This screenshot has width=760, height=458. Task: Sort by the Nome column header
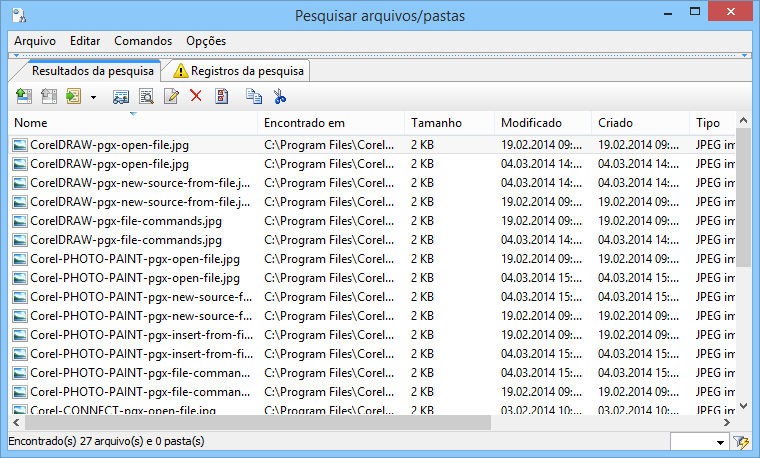[x=133, y=123]
